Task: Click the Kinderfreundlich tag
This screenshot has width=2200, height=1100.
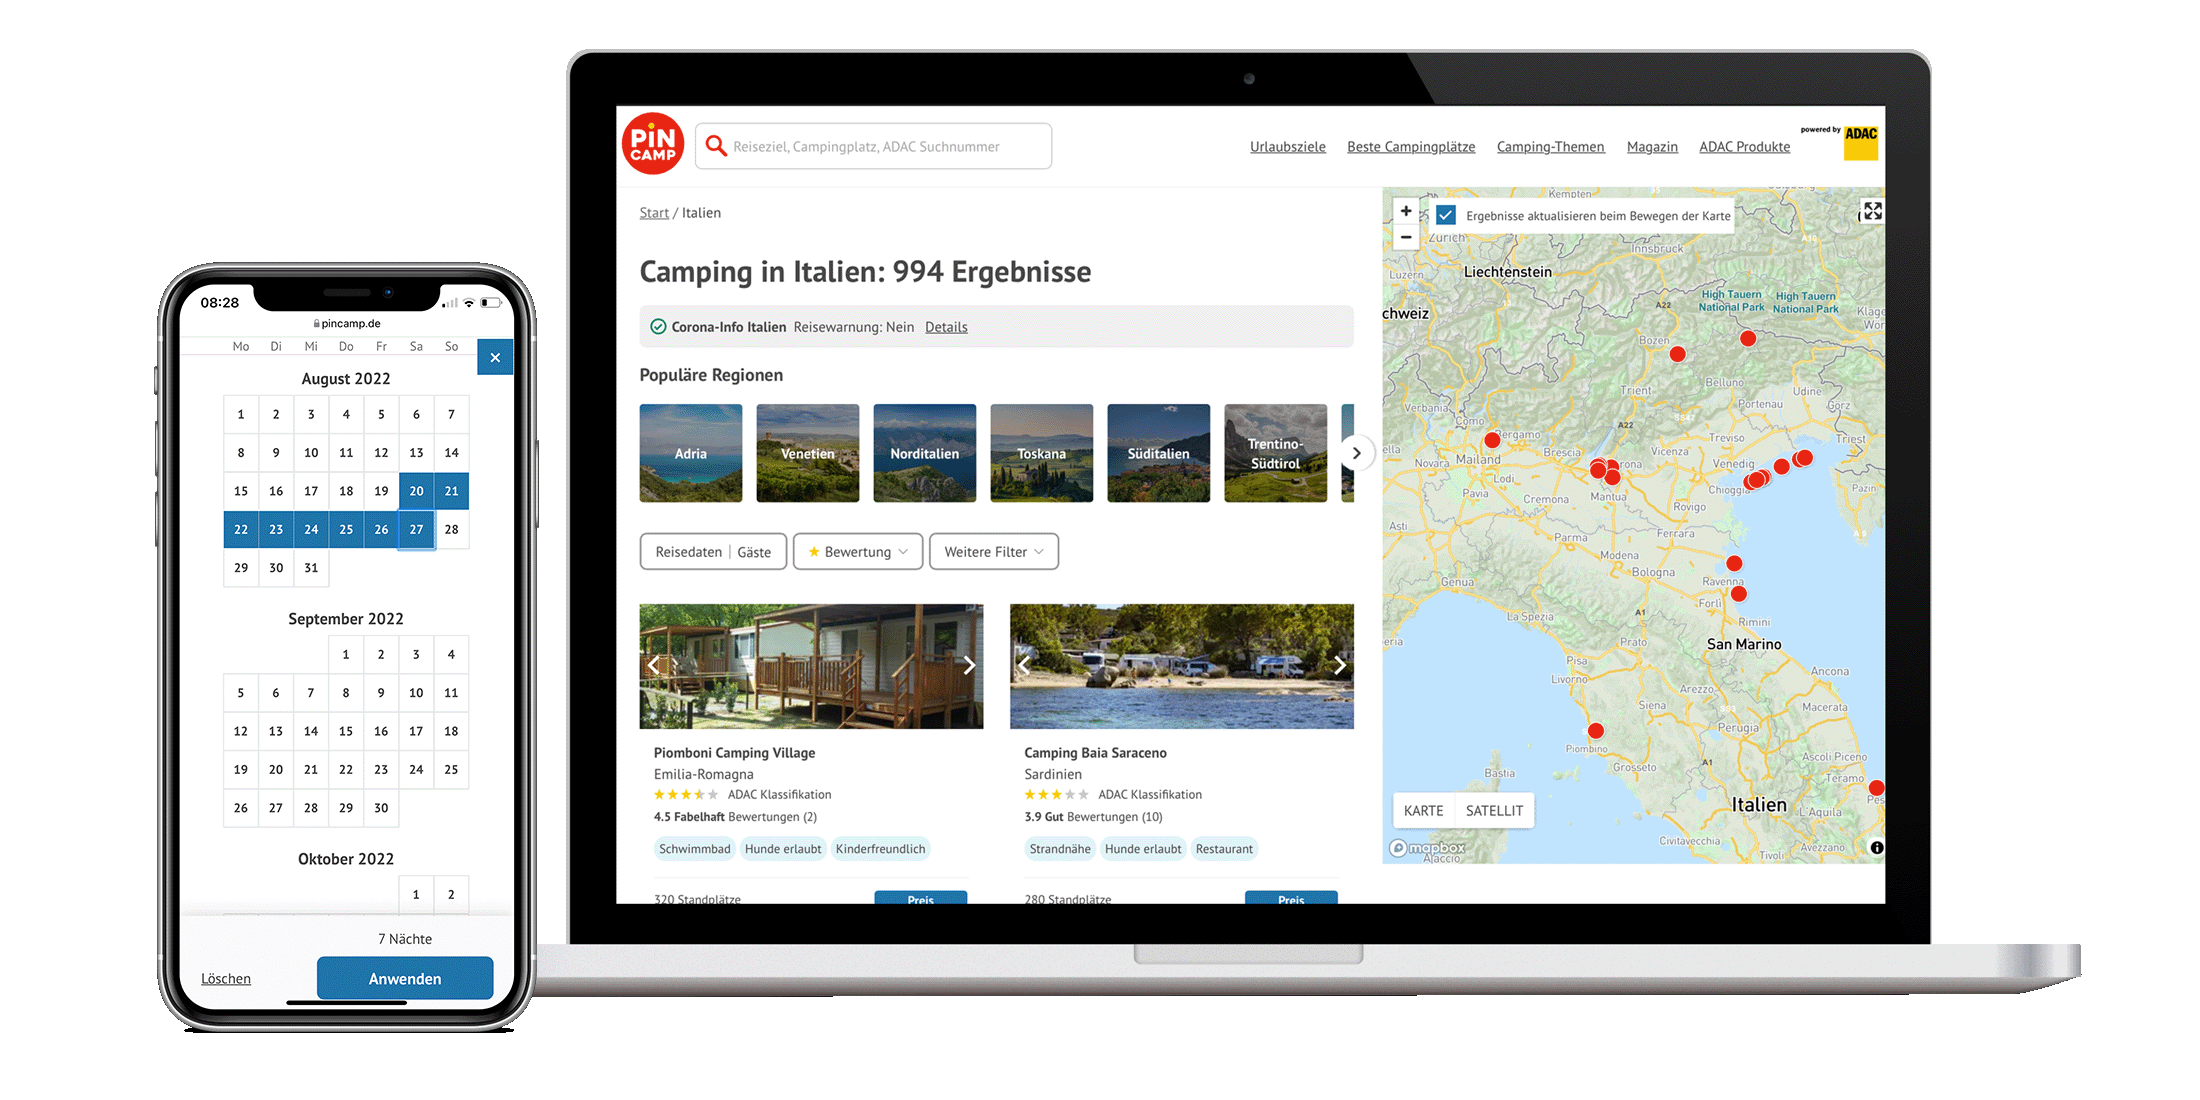Action: pyautogui.click(x=881, y=849)
